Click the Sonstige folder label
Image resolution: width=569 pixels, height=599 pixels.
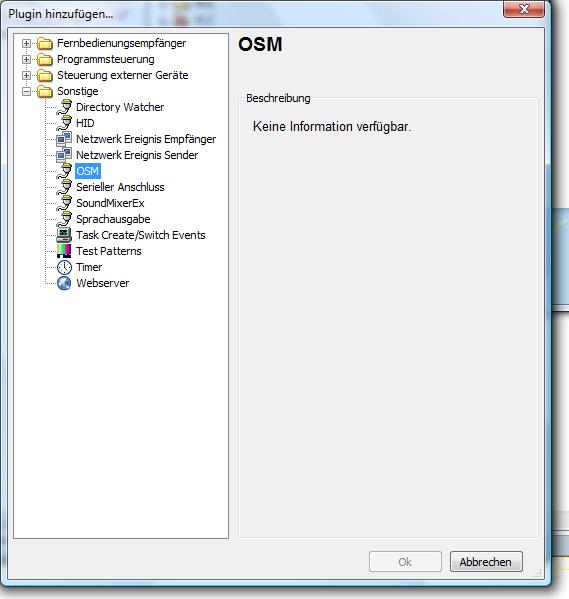coord(78,91)
